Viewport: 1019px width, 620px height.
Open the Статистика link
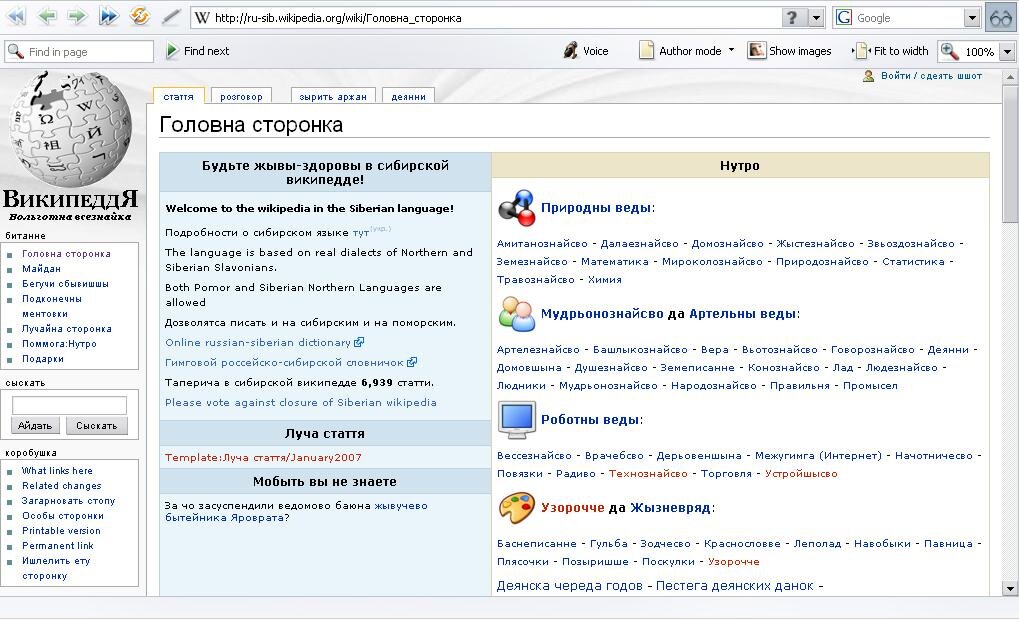point(913,262)
